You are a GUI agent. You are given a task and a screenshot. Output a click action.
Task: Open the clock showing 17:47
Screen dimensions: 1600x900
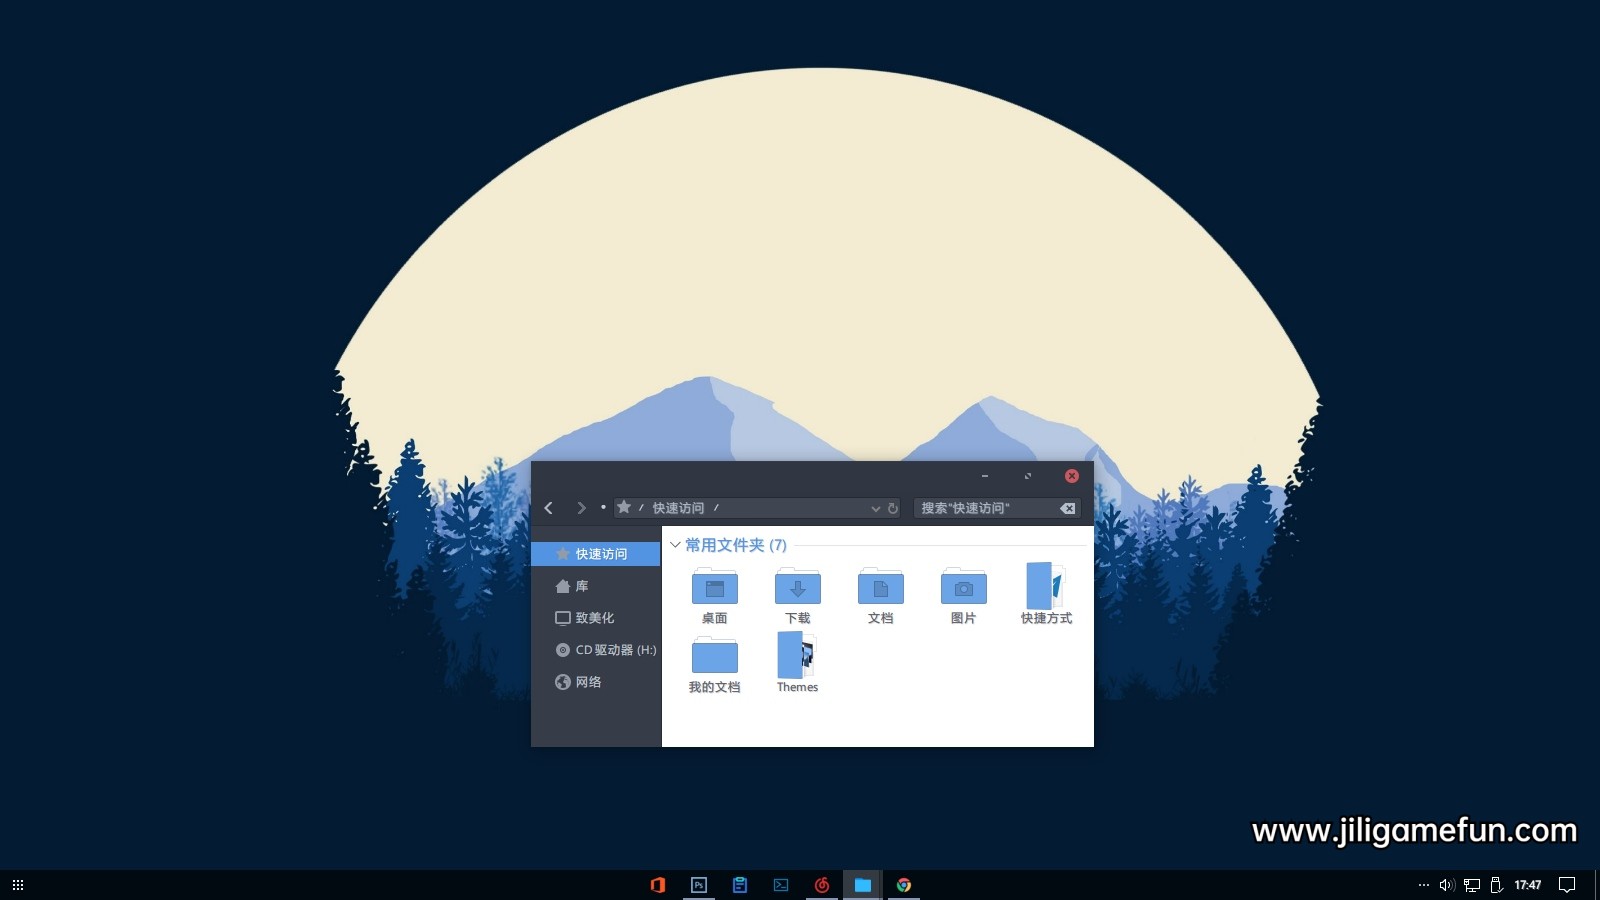1528,885
